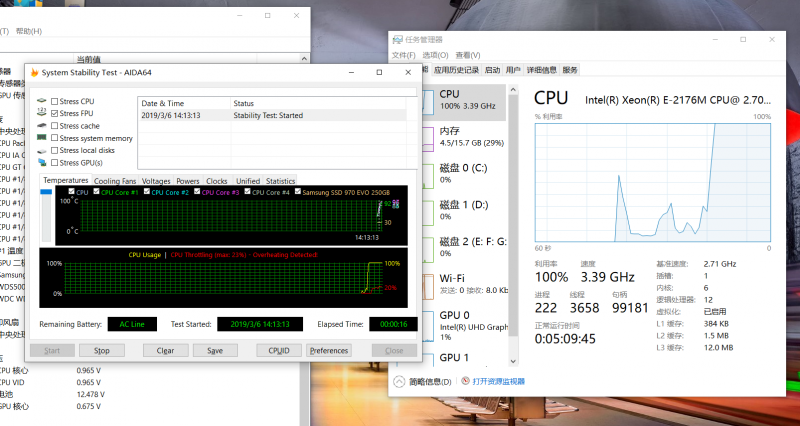Switch to 服务 tab in Task Manager
Viewport: 800px width, 426px height.
coord(570,70)
